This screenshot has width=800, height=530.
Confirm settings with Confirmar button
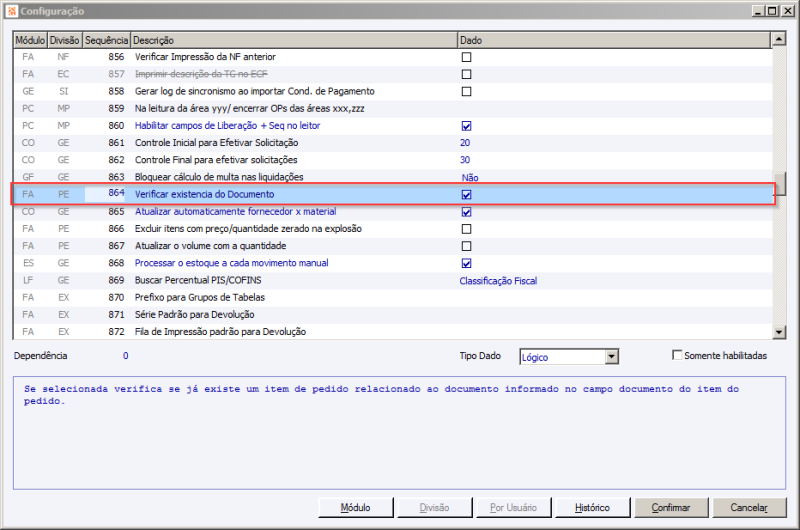[x=671, y=508]
